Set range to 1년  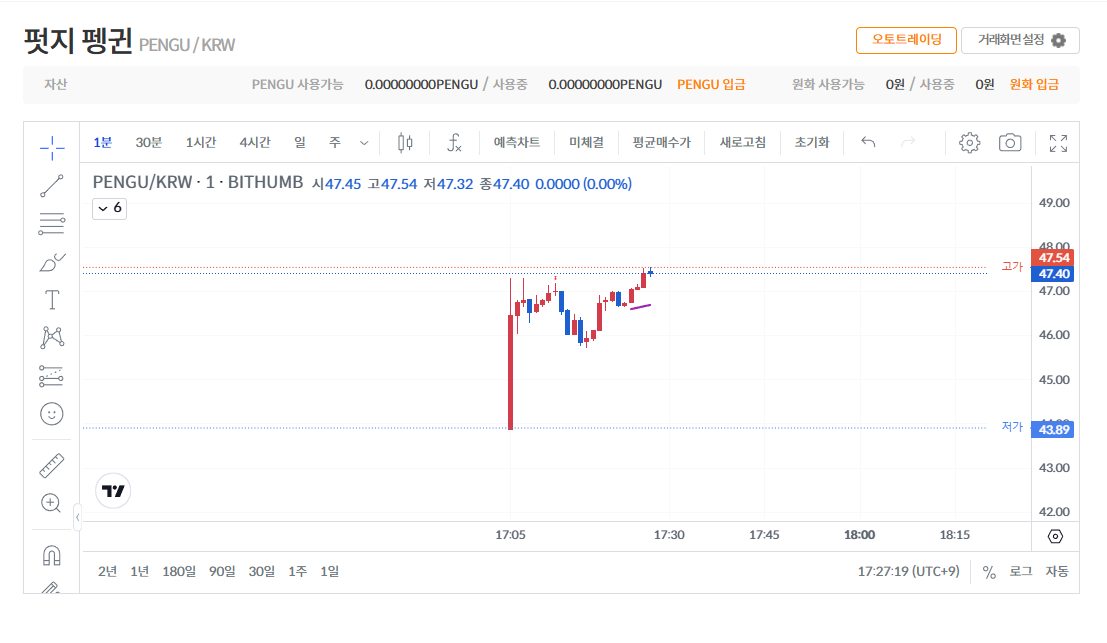click(x=140, y=572)
